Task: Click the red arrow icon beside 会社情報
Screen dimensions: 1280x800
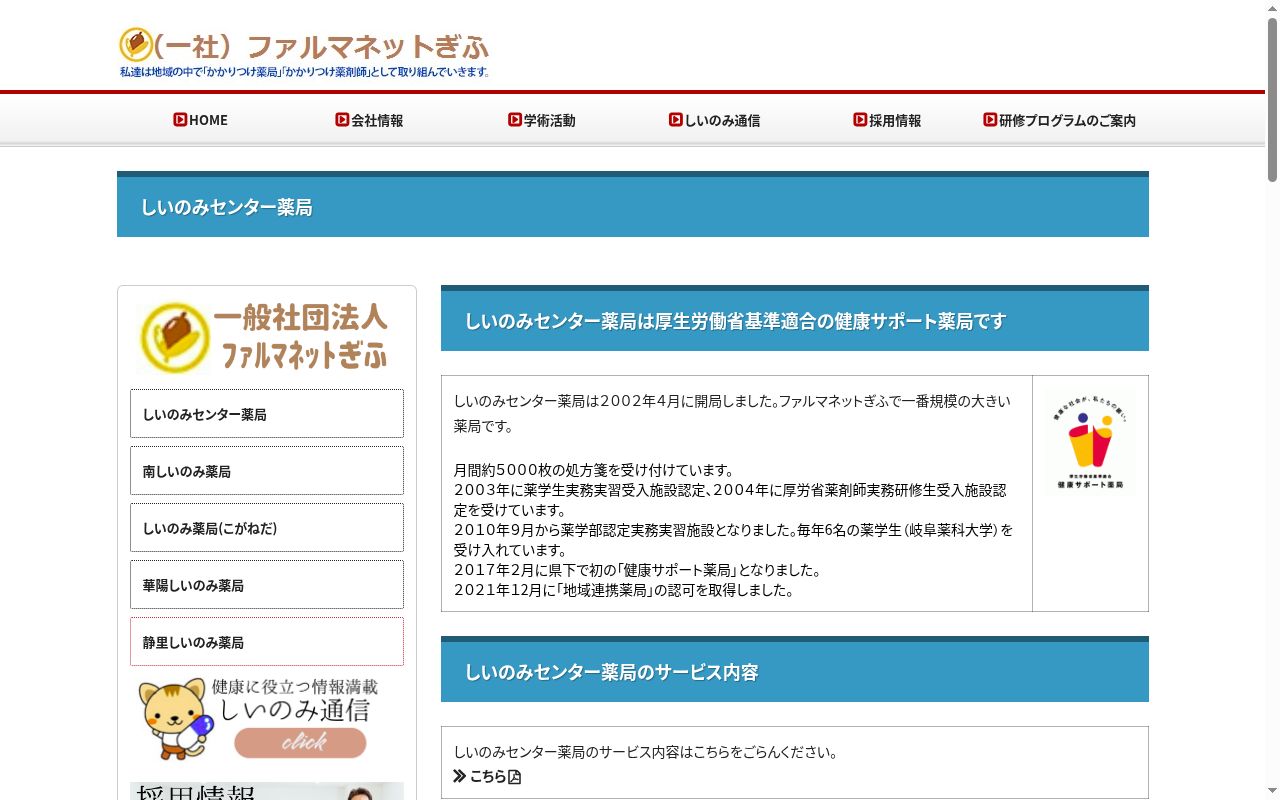Action: click(x=342, y=120)
